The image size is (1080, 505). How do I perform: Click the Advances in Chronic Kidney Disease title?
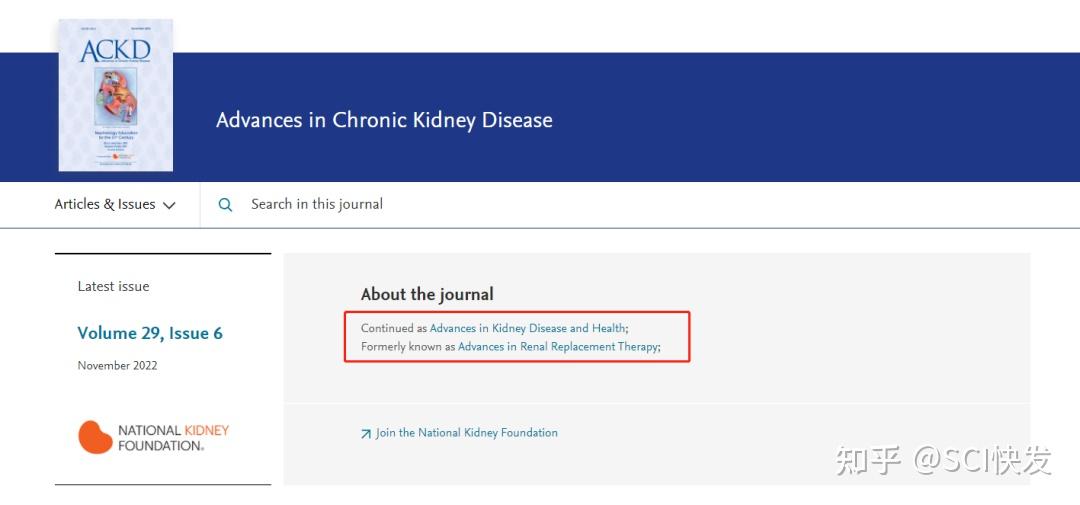(384, 120)
